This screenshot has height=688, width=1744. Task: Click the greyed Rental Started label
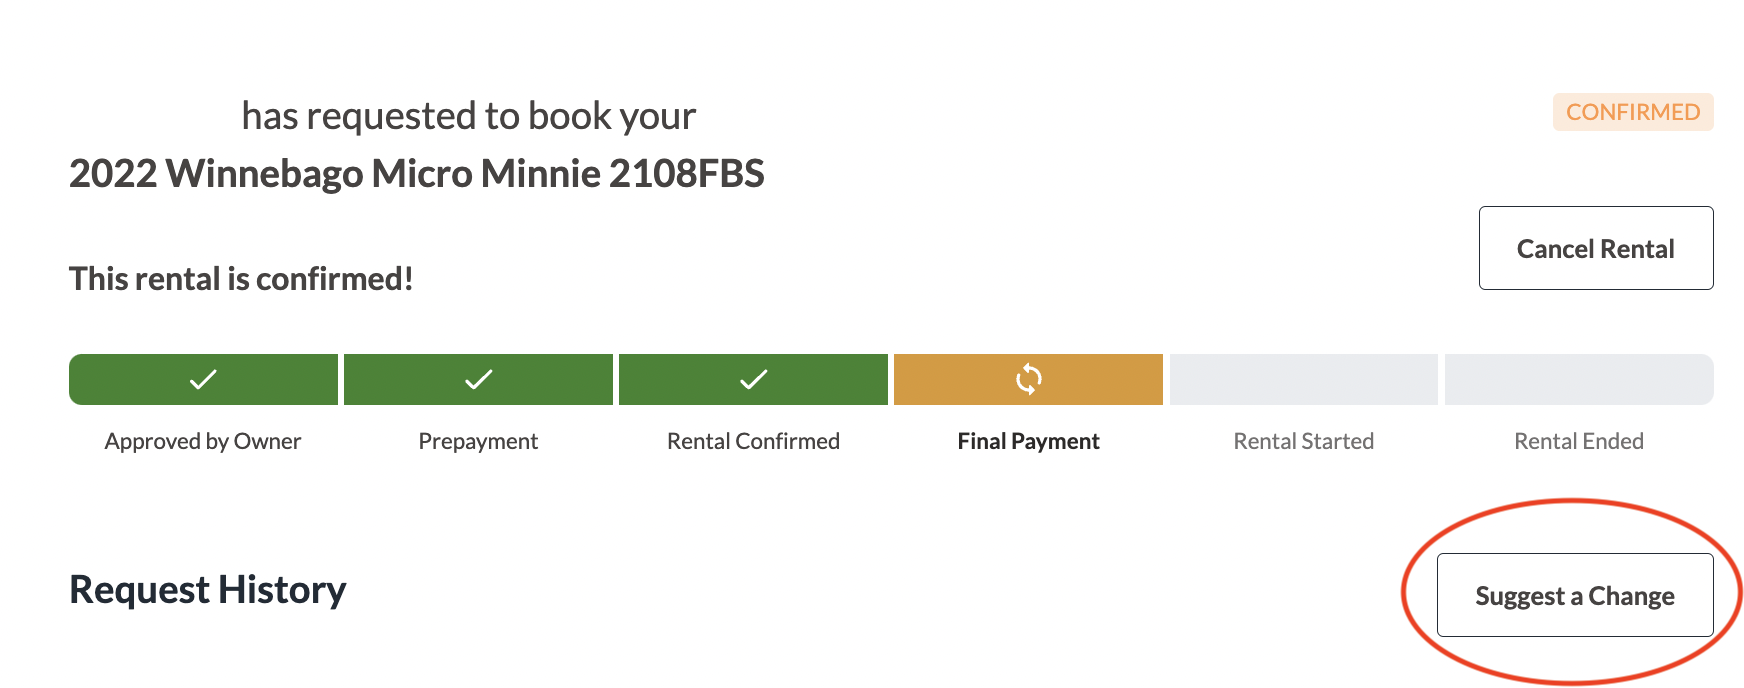[1304, 441]
